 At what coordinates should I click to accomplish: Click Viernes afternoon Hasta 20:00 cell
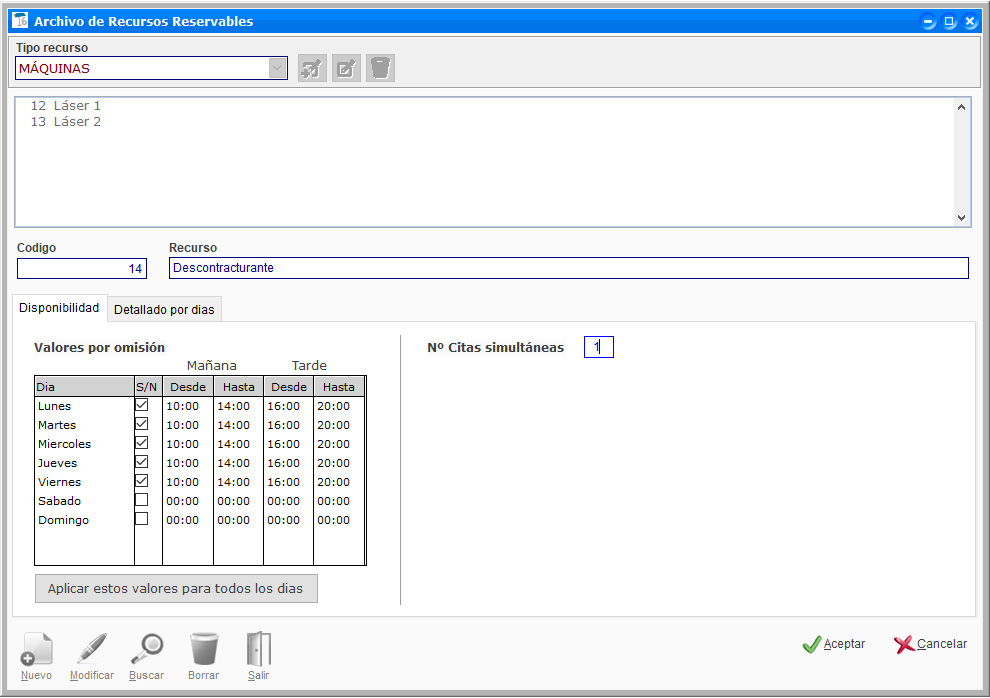[x=338, y=482]
